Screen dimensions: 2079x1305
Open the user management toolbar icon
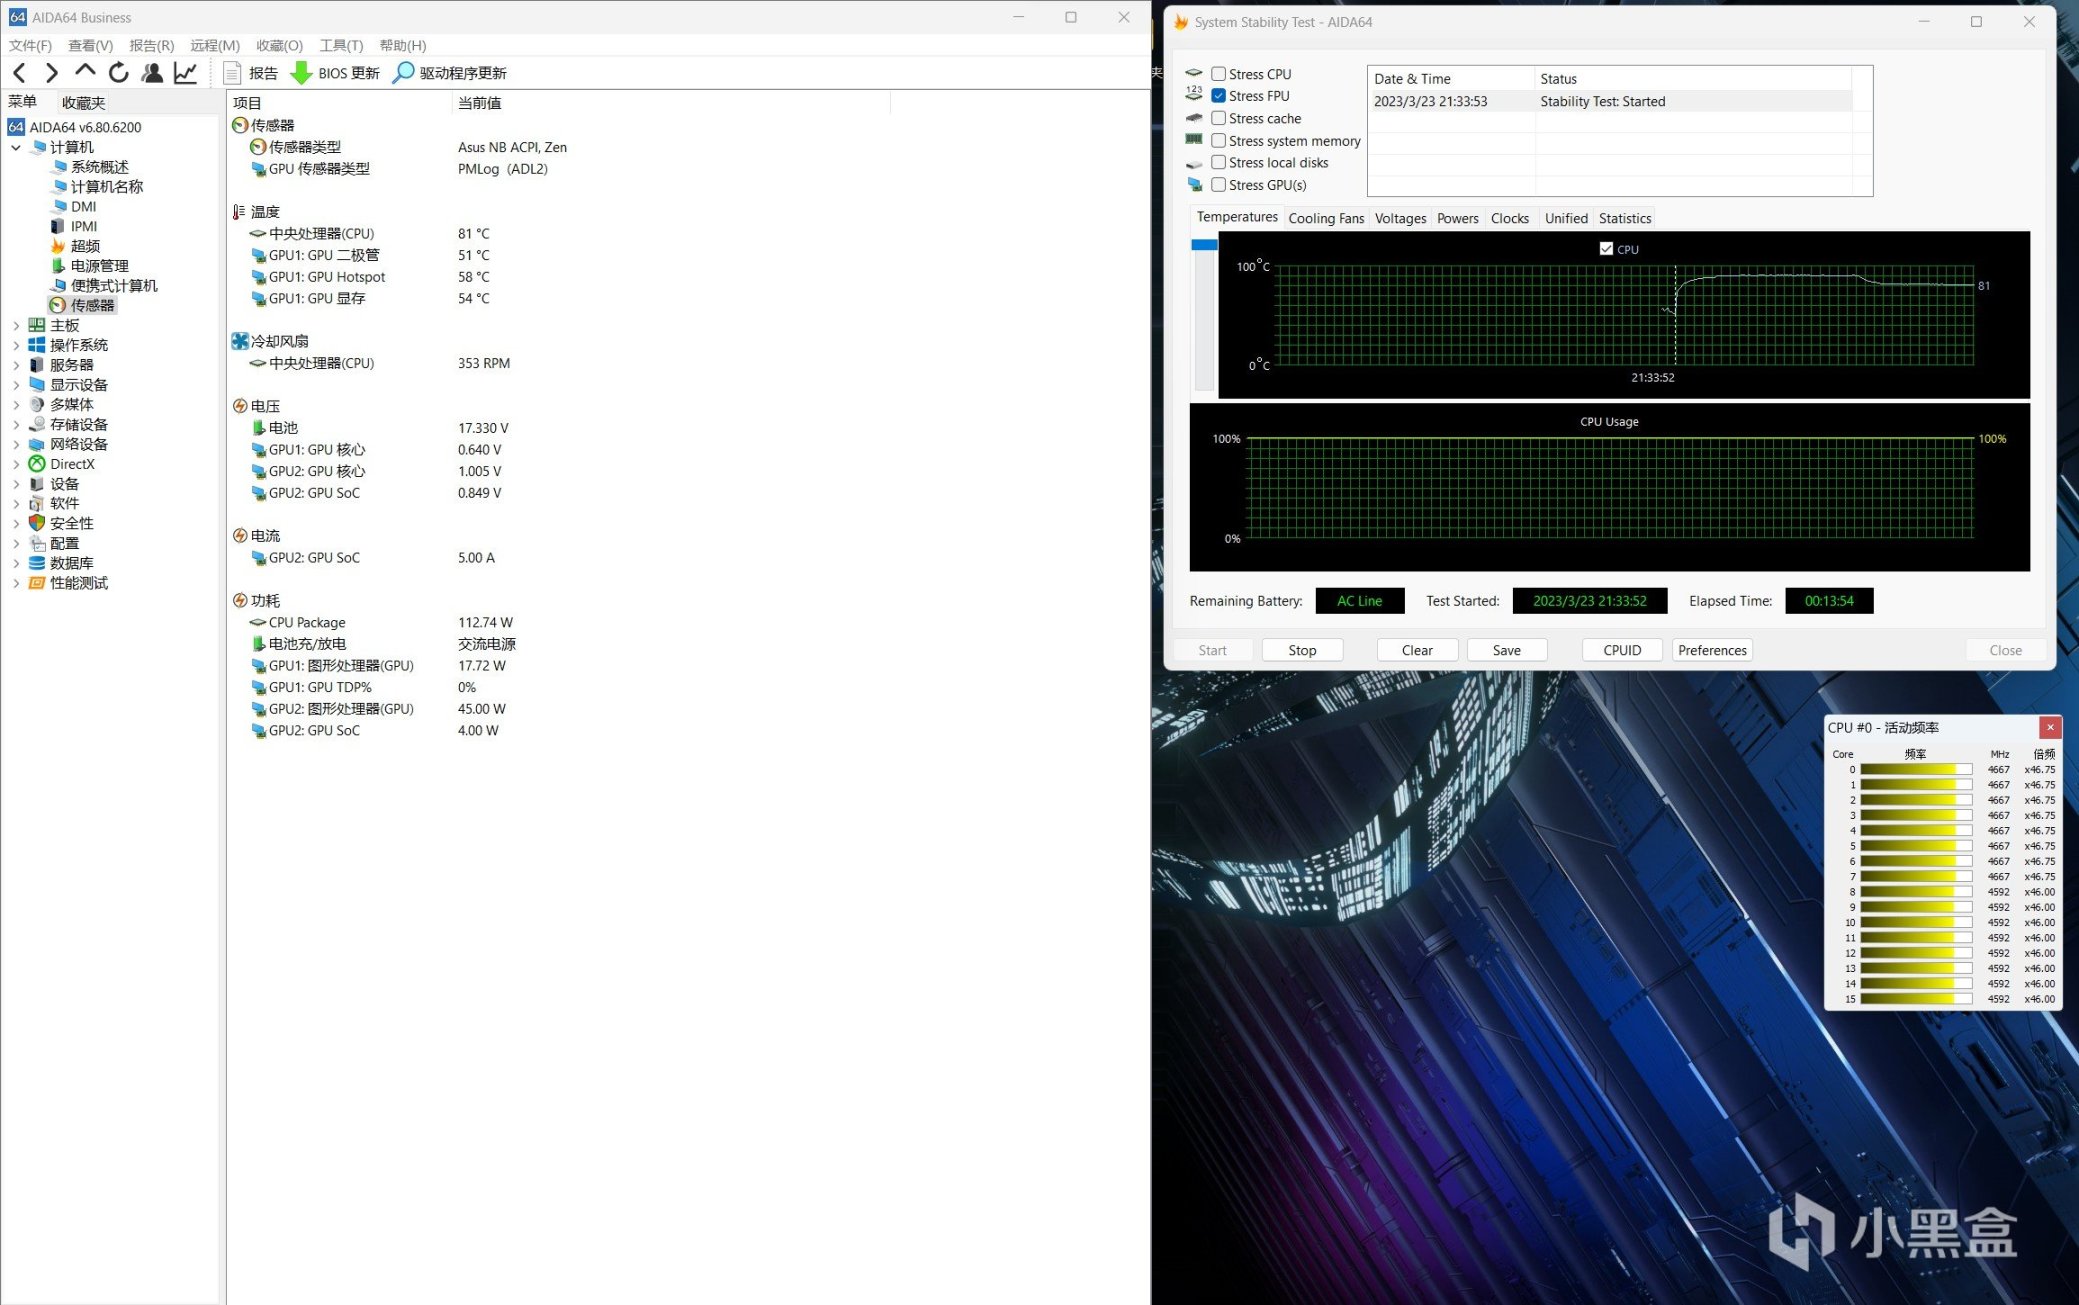(152, 72)
